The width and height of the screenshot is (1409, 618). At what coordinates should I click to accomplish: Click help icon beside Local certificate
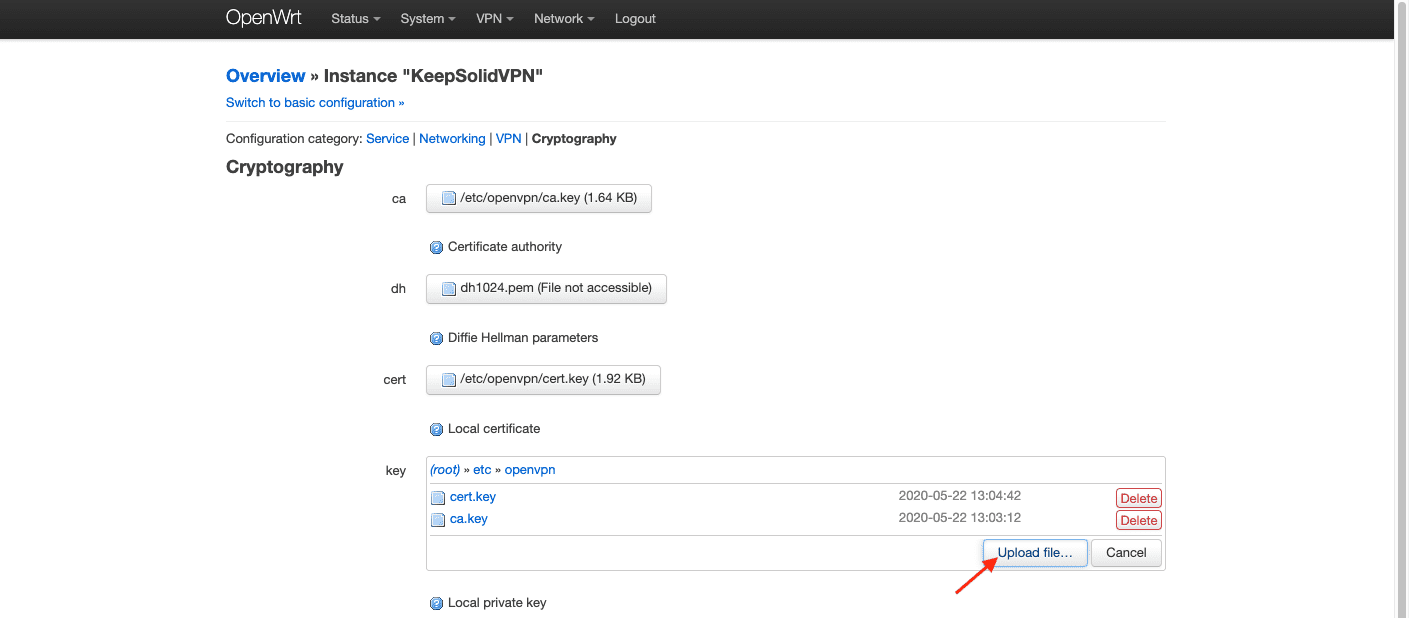coord(436,429)
